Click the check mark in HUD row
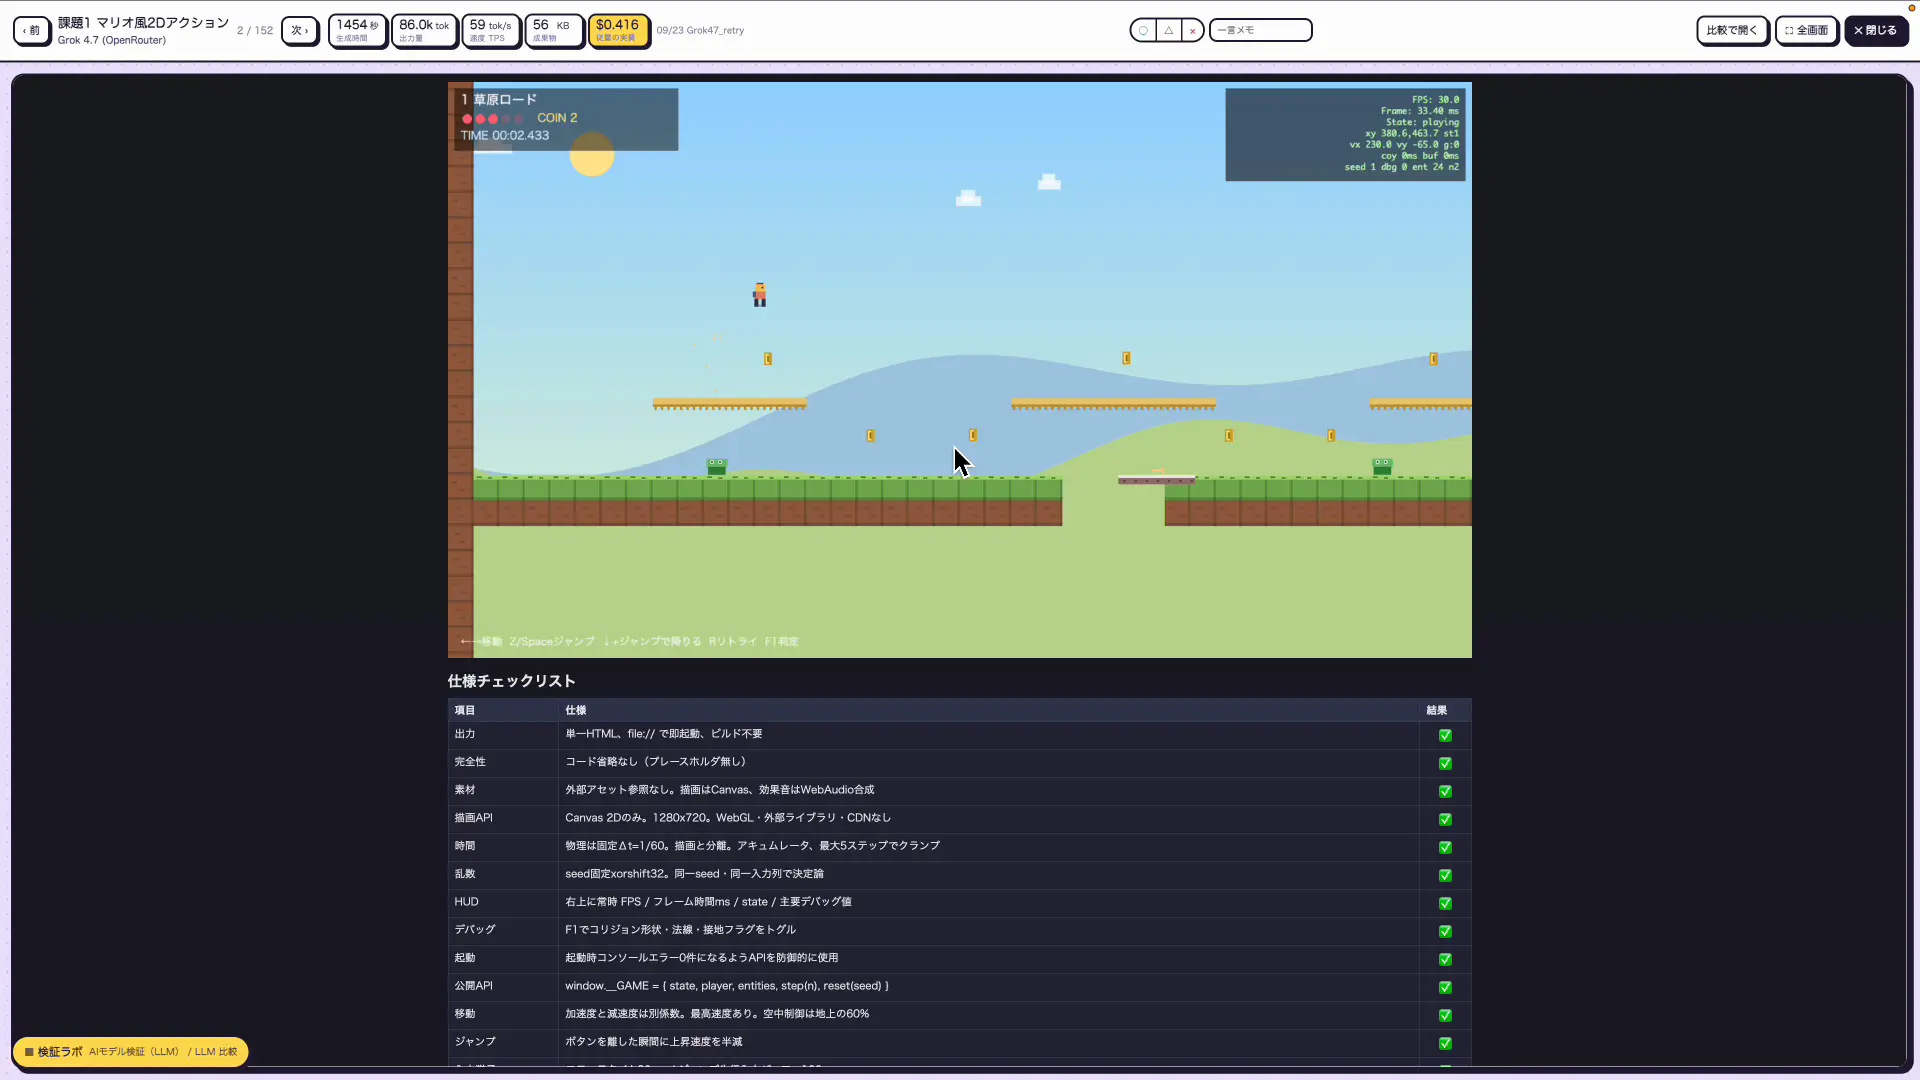The width and height of the screenshot is (1920, 1080). (x=1445, y=903)
